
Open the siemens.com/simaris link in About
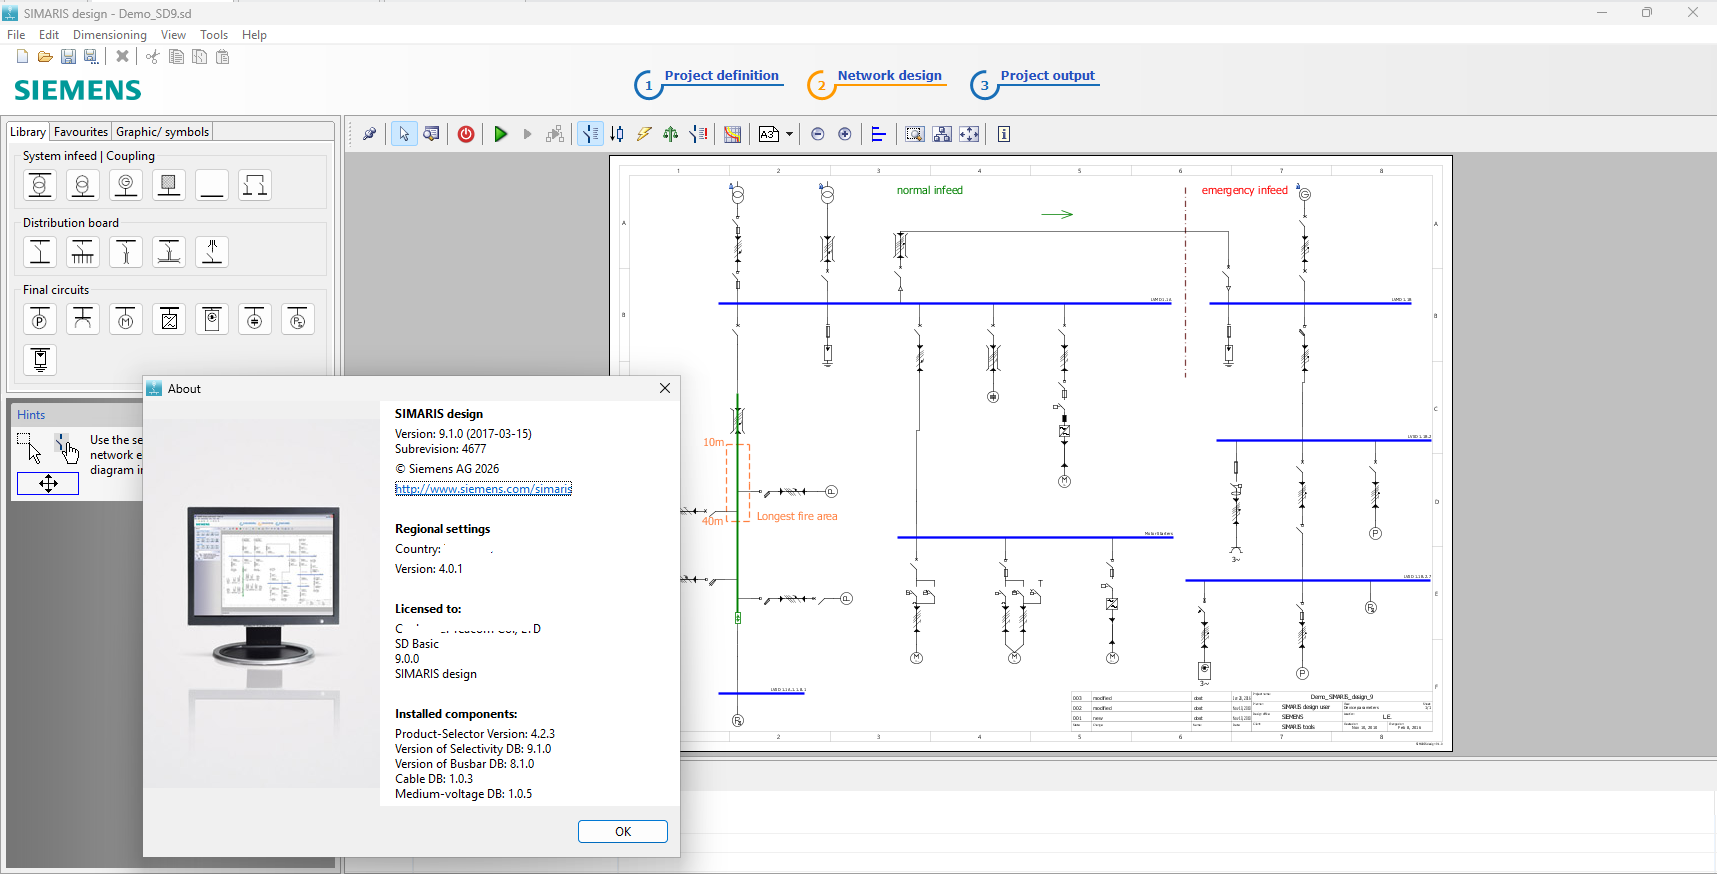483,489
